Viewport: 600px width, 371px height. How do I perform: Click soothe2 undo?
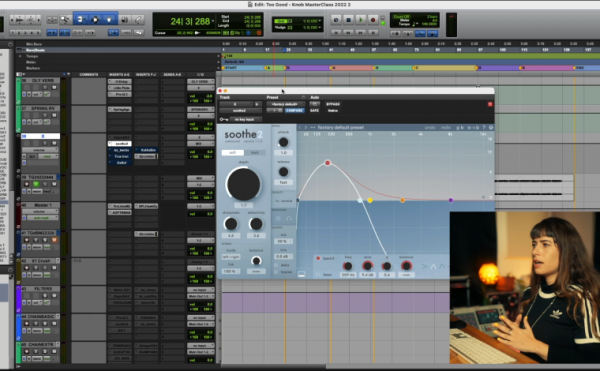(x=430, y=127)
